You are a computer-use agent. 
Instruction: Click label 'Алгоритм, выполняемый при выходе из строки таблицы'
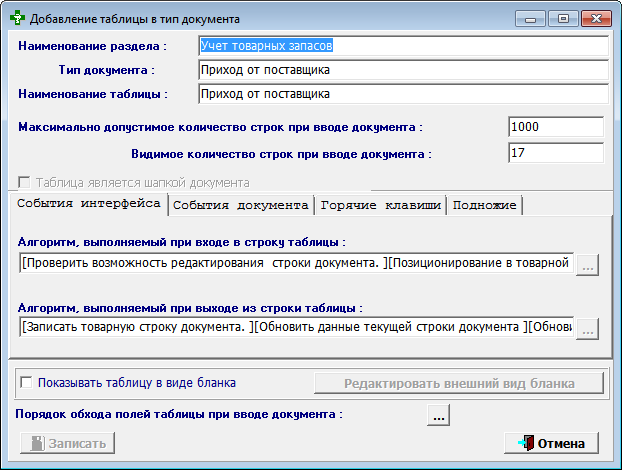pyautogui.click(x=190, y=308)
